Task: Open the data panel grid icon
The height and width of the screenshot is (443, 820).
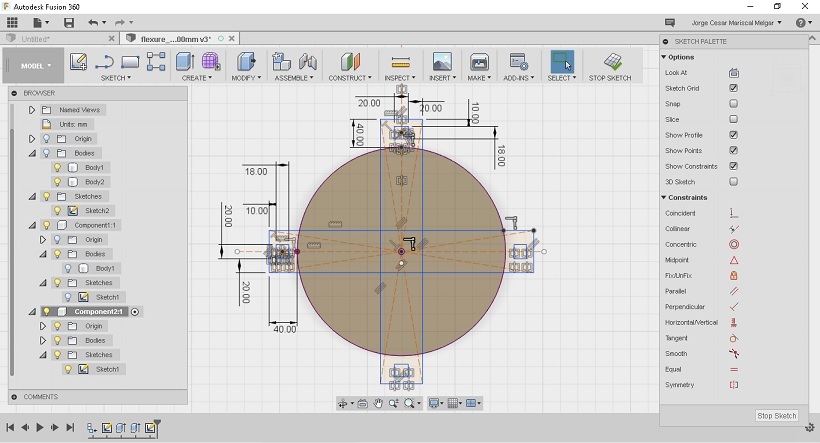Action: [12, 22]
